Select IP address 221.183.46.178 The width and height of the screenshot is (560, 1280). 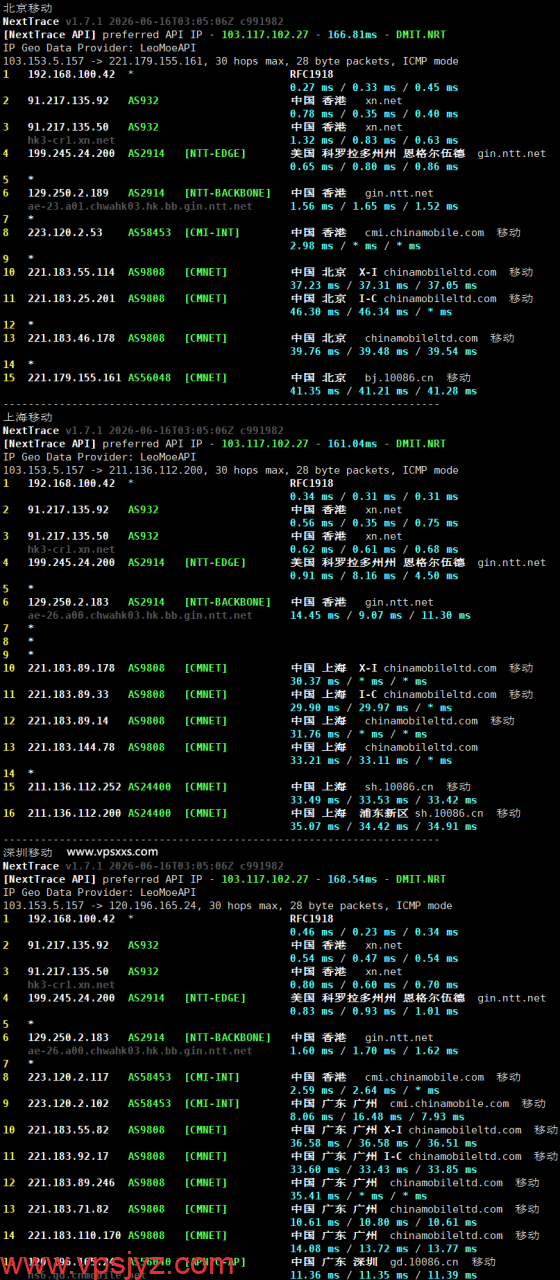(x=71, y=338)
